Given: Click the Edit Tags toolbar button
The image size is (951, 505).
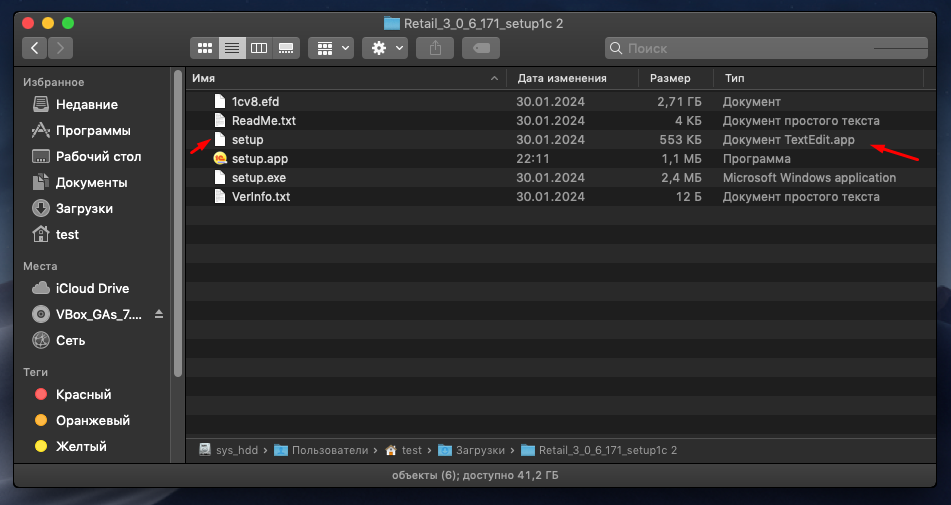Looking at the screenshot, I should coord(481,48).
